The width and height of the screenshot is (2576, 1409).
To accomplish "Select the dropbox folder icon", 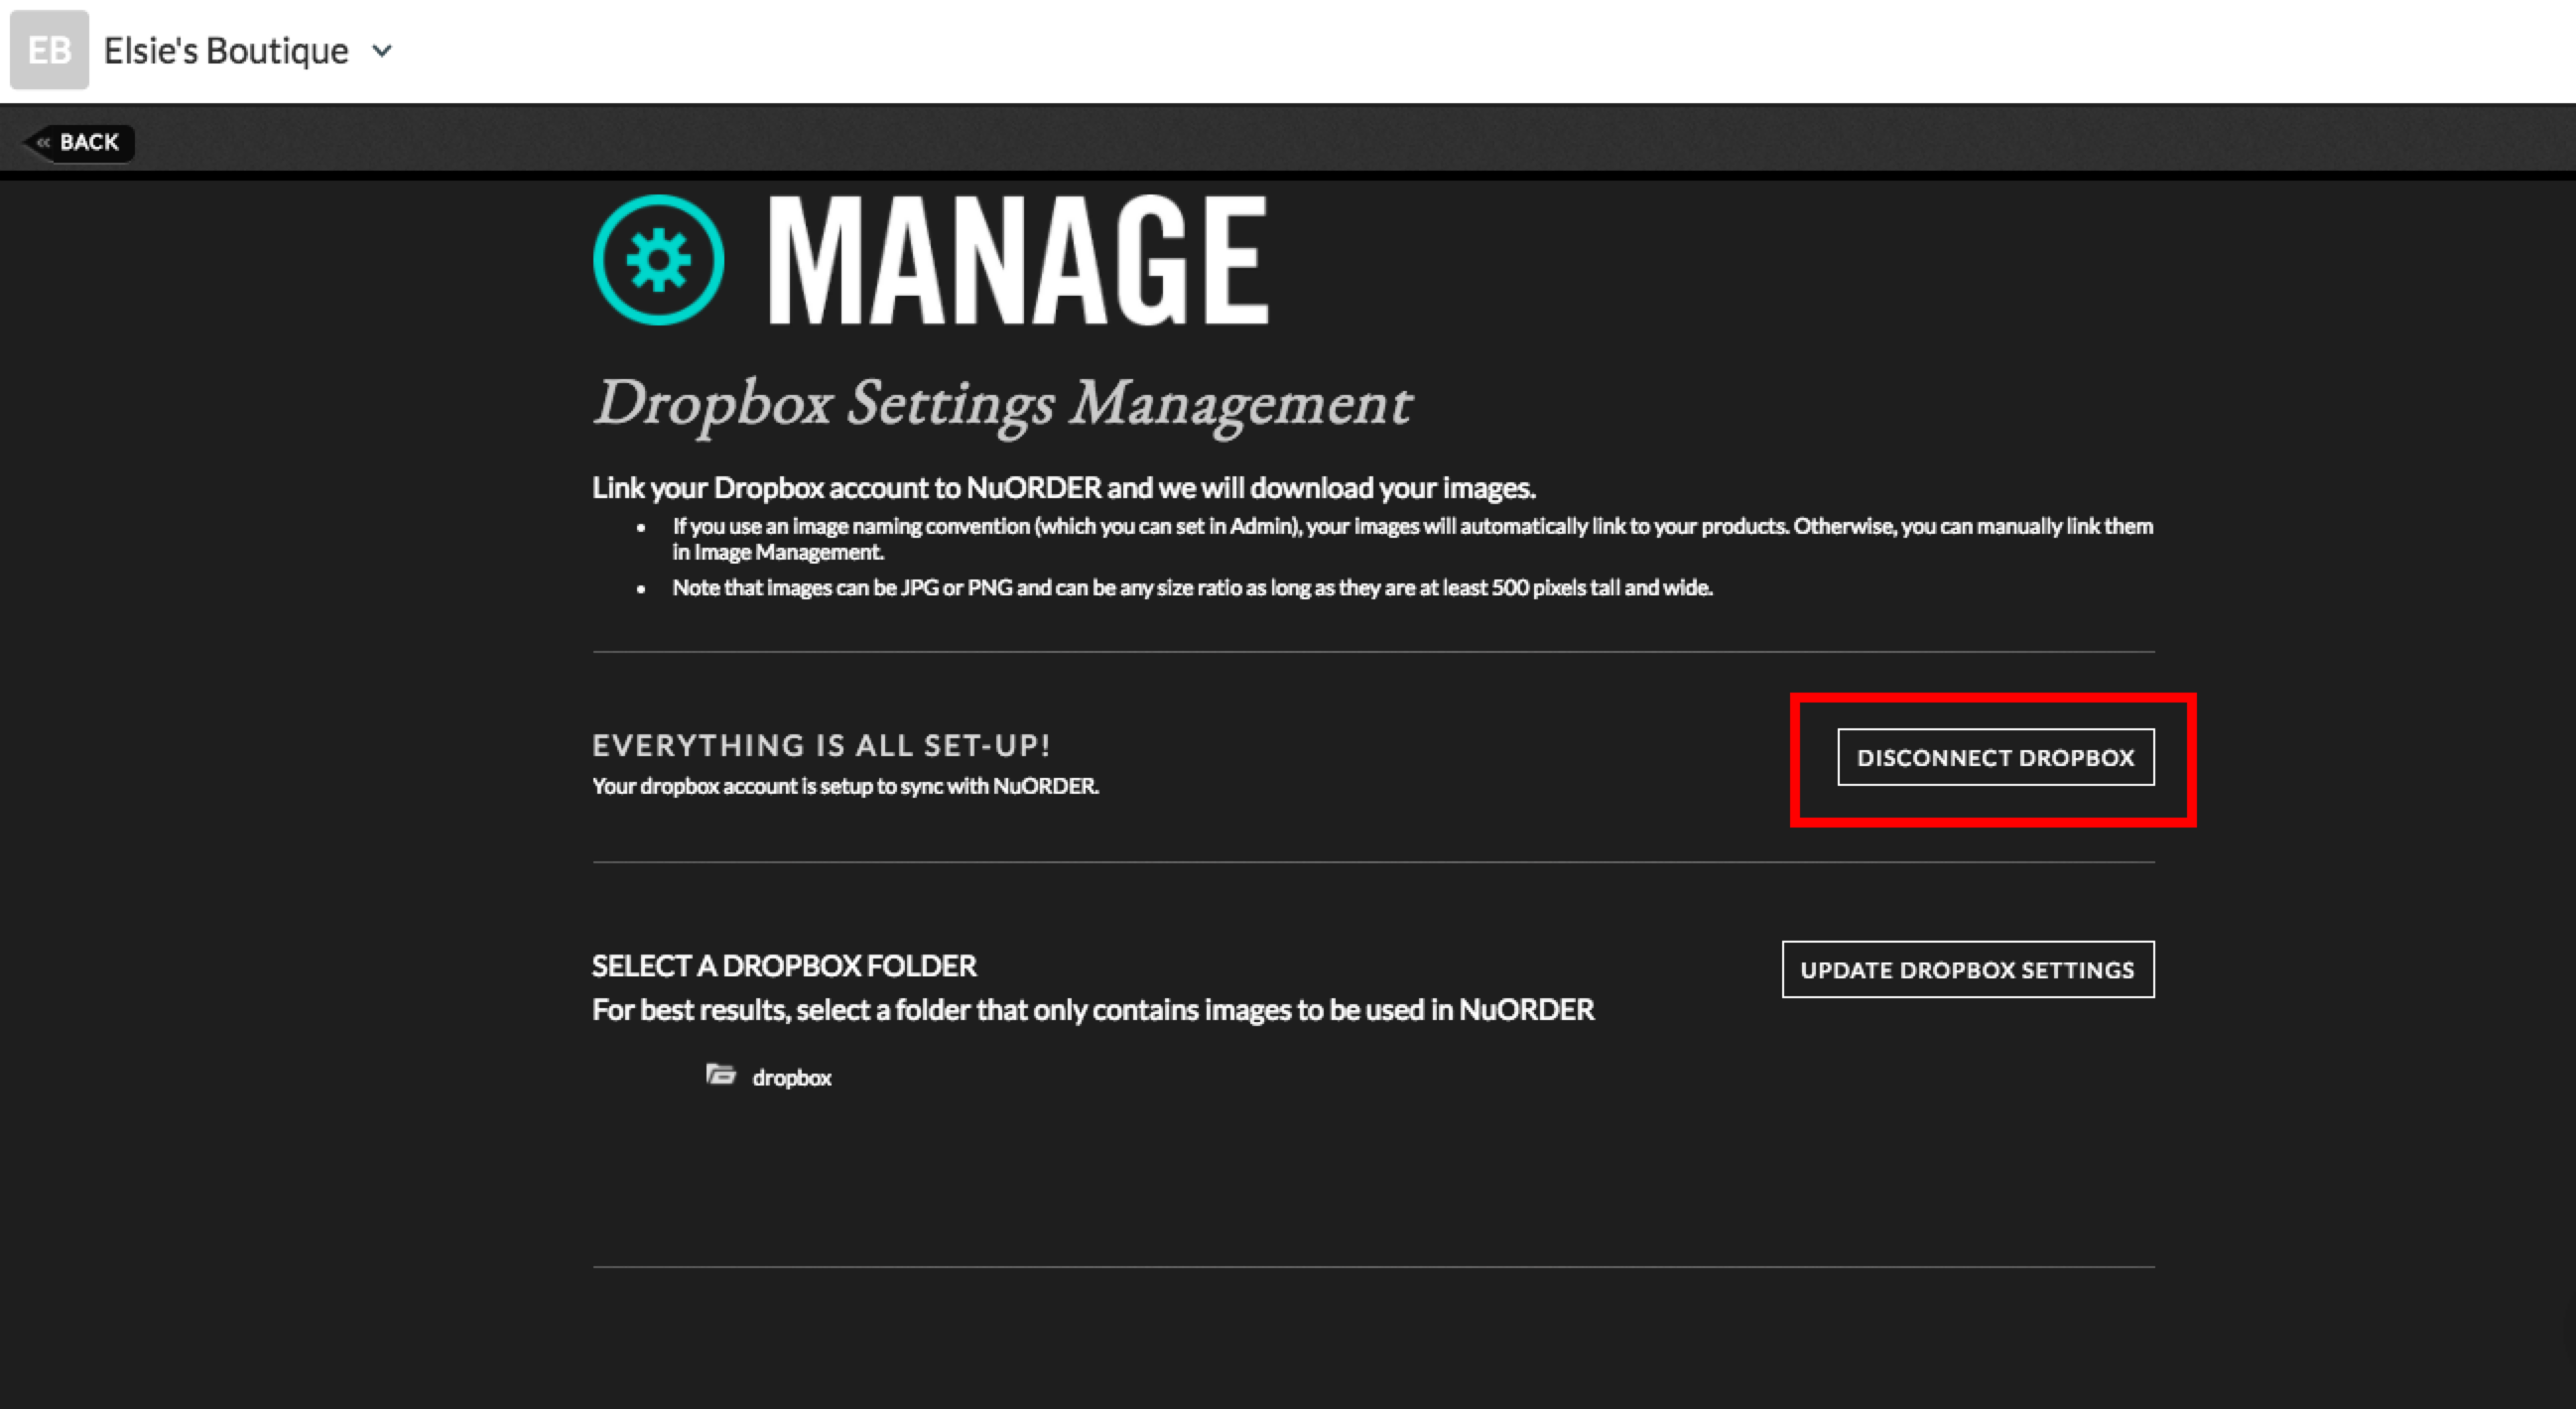I will (720, 1074).
